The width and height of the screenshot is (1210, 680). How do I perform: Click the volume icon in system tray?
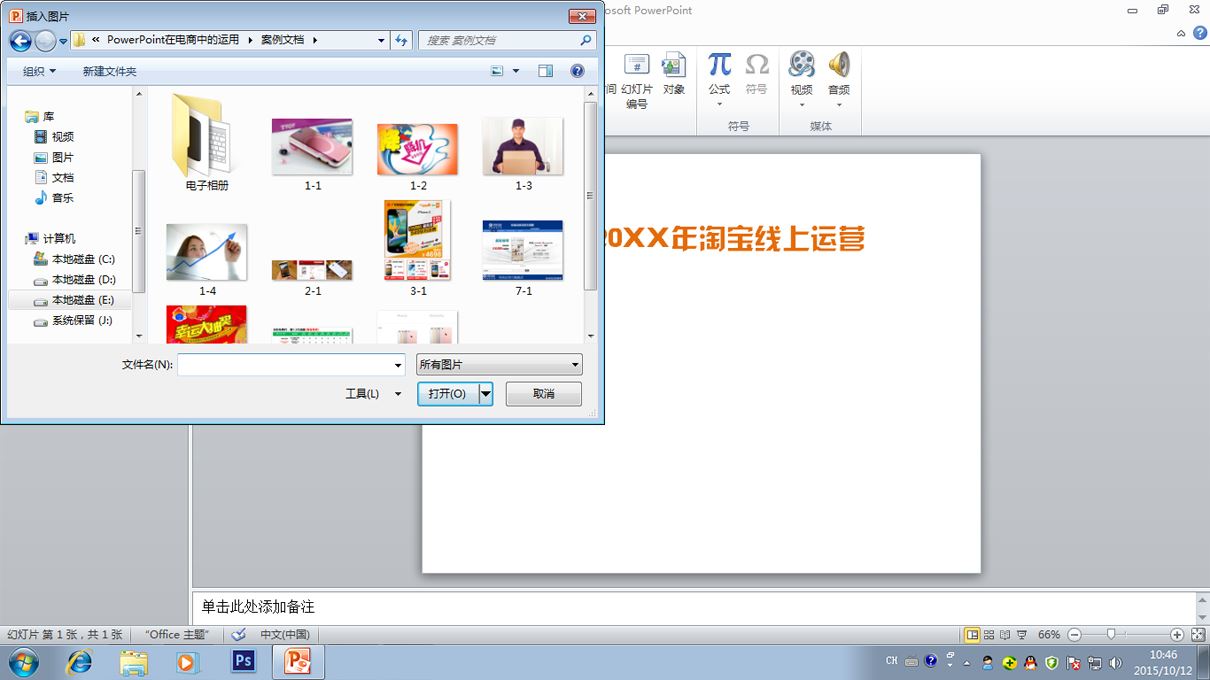click(1116, 662)
